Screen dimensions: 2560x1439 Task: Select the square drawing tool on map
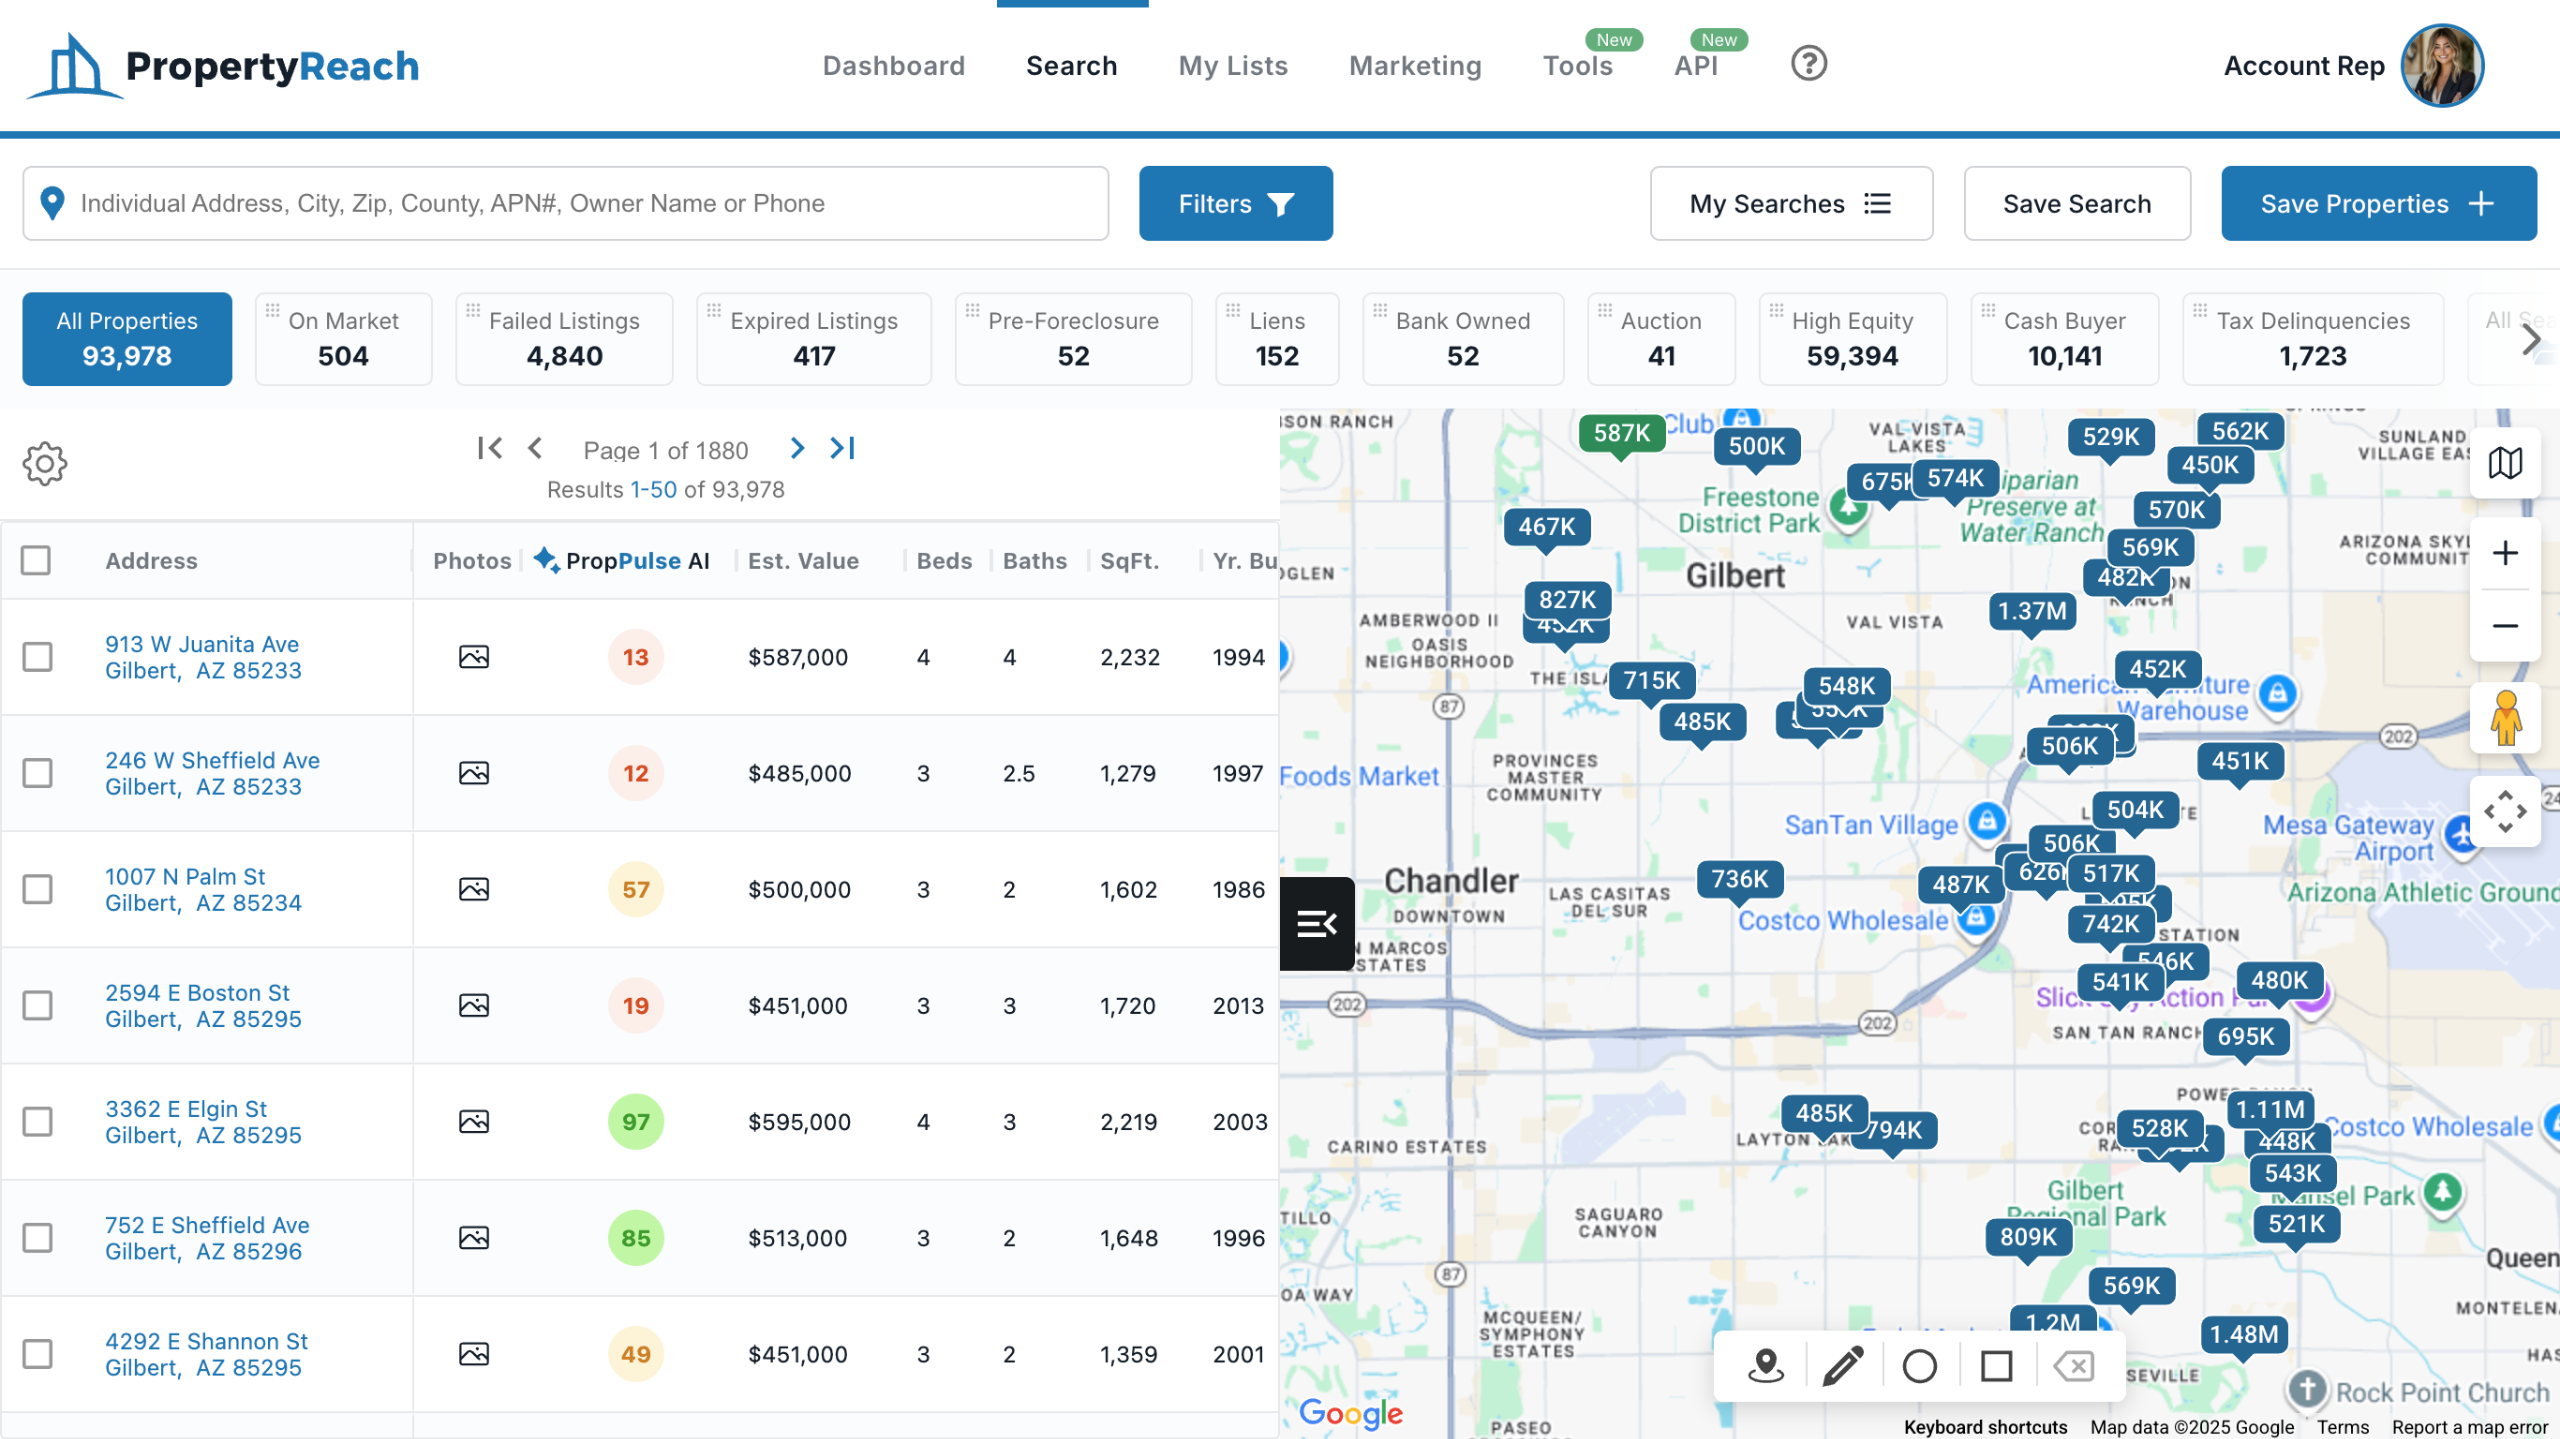pyautogui.click(x=1996, y=1365)
